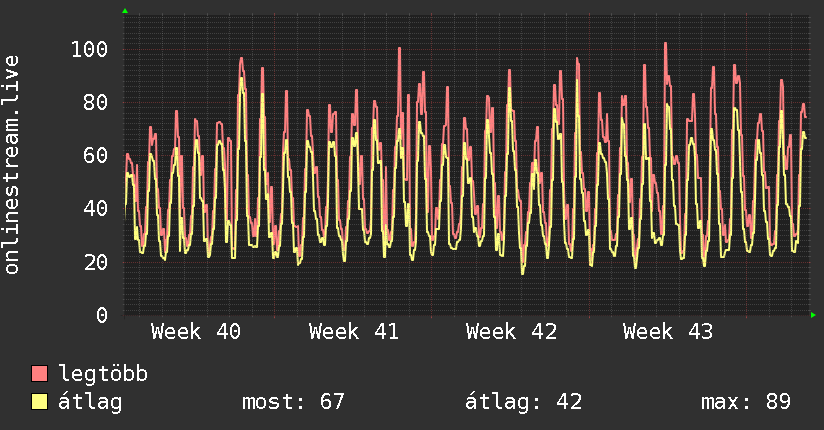Click the 80 y-axis tick label
The width and height of the screenshot is (824, 430).
96,103
